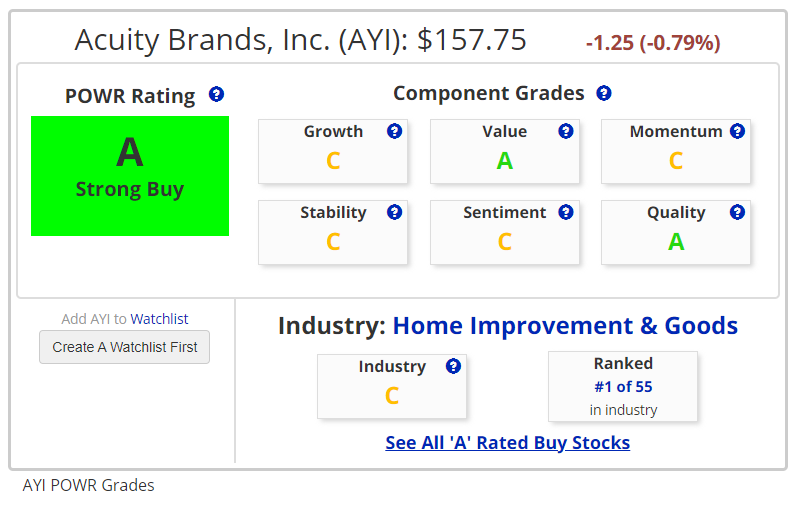800x509 pixels.
Task: Select the Quality grade A card
Action: pyautogui.click(x=676, y=232)
